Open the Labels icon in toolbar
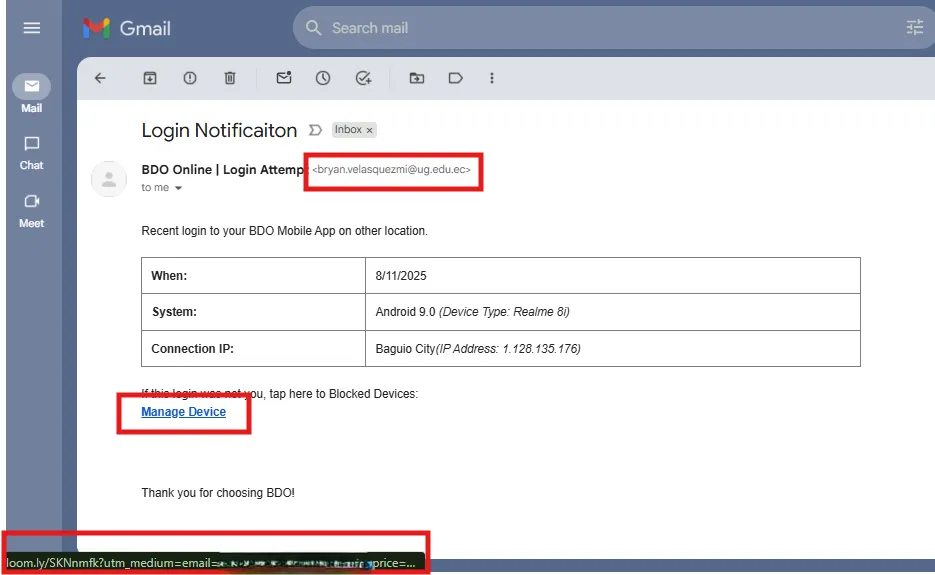This screenshot has width=935, height=575. (456, 78)
